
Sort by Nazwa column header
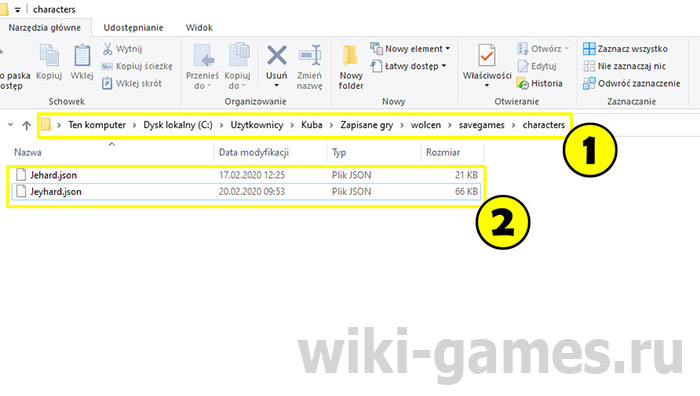[x=28, y=152]
